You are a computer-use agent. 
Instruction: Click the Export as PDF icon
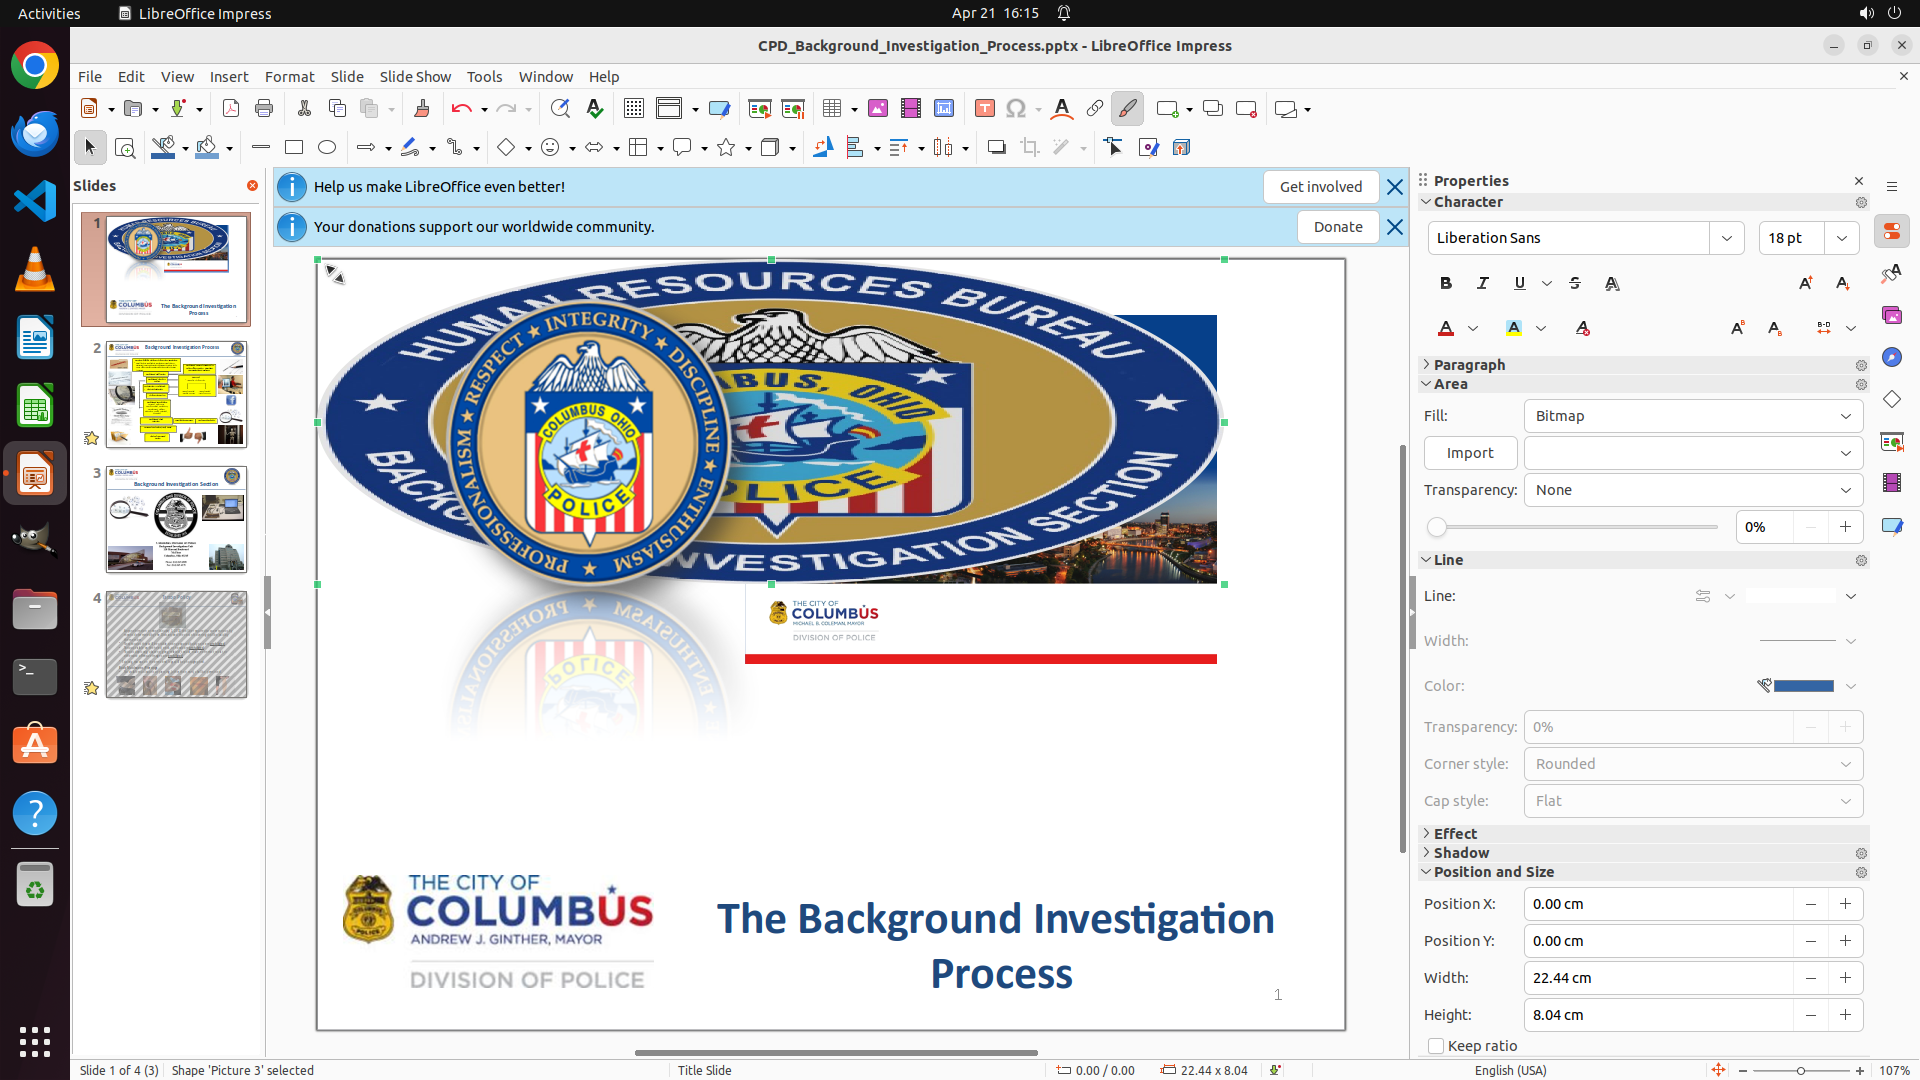(231, 109)
